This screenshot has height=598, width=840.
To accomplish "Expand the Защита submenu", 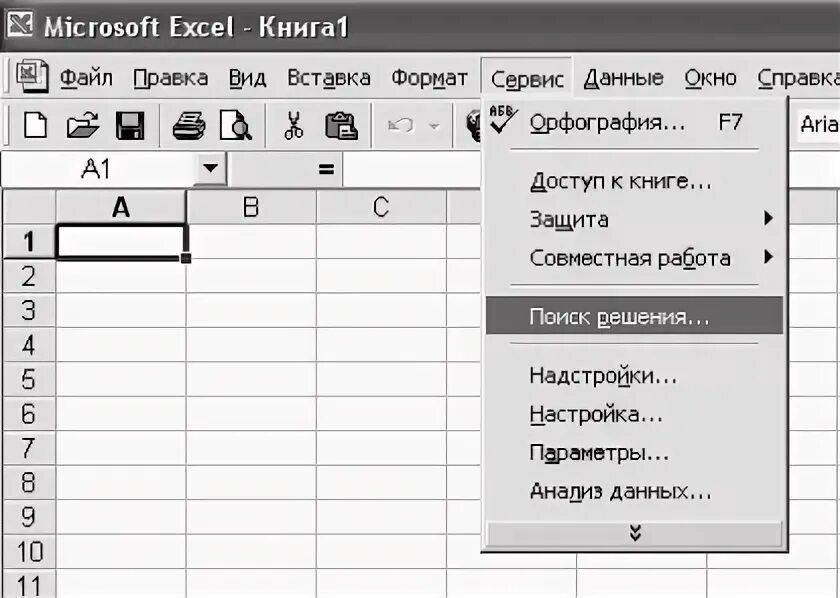I will pyautogui.click(x=768, y=218).
